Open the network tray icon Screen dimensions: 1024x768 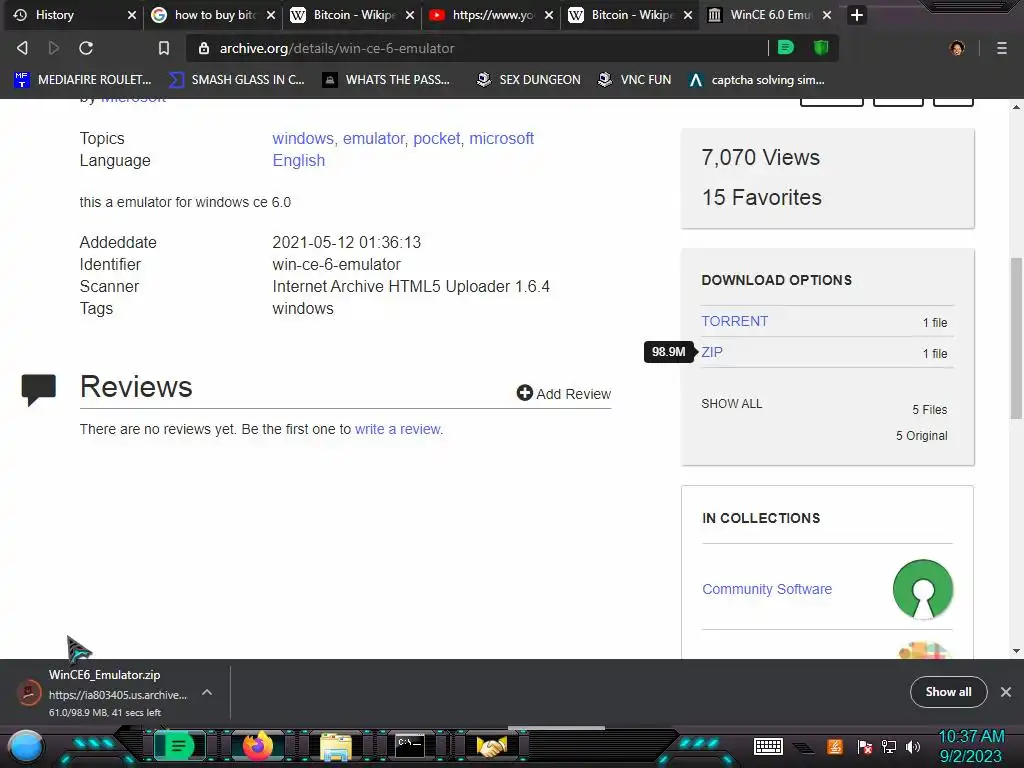tap(889, 746)
